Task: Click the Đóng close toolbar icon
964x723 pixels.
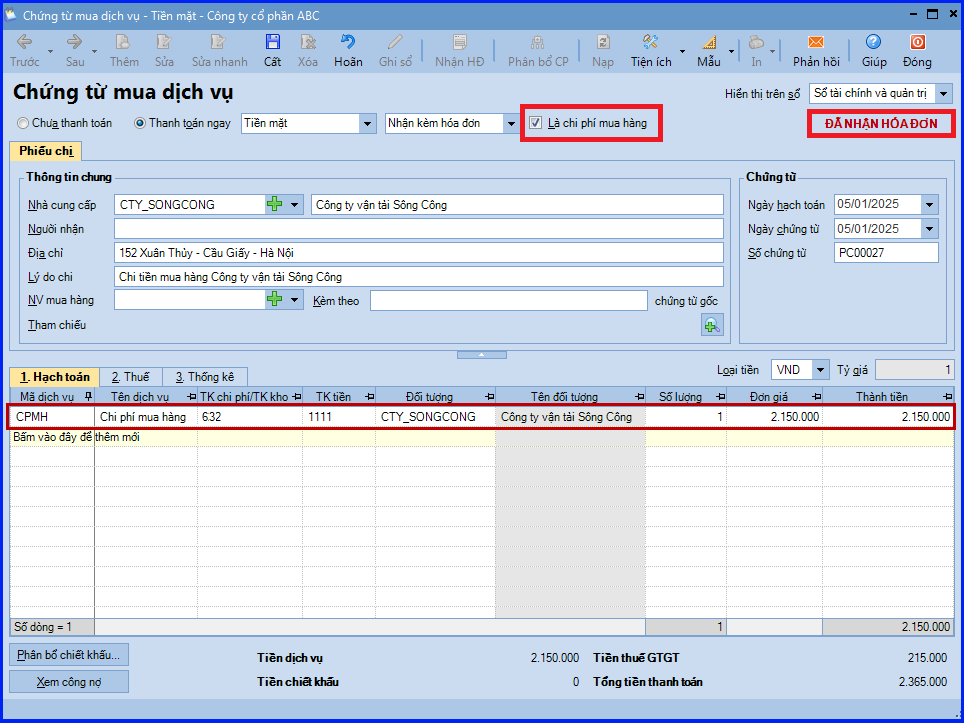Action: point(917,42)
